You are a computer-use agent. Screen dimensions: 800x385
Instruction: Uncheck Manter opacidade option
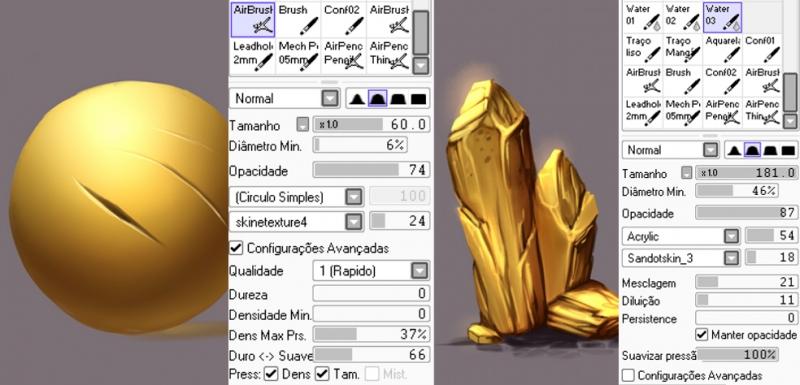[702, 335]
